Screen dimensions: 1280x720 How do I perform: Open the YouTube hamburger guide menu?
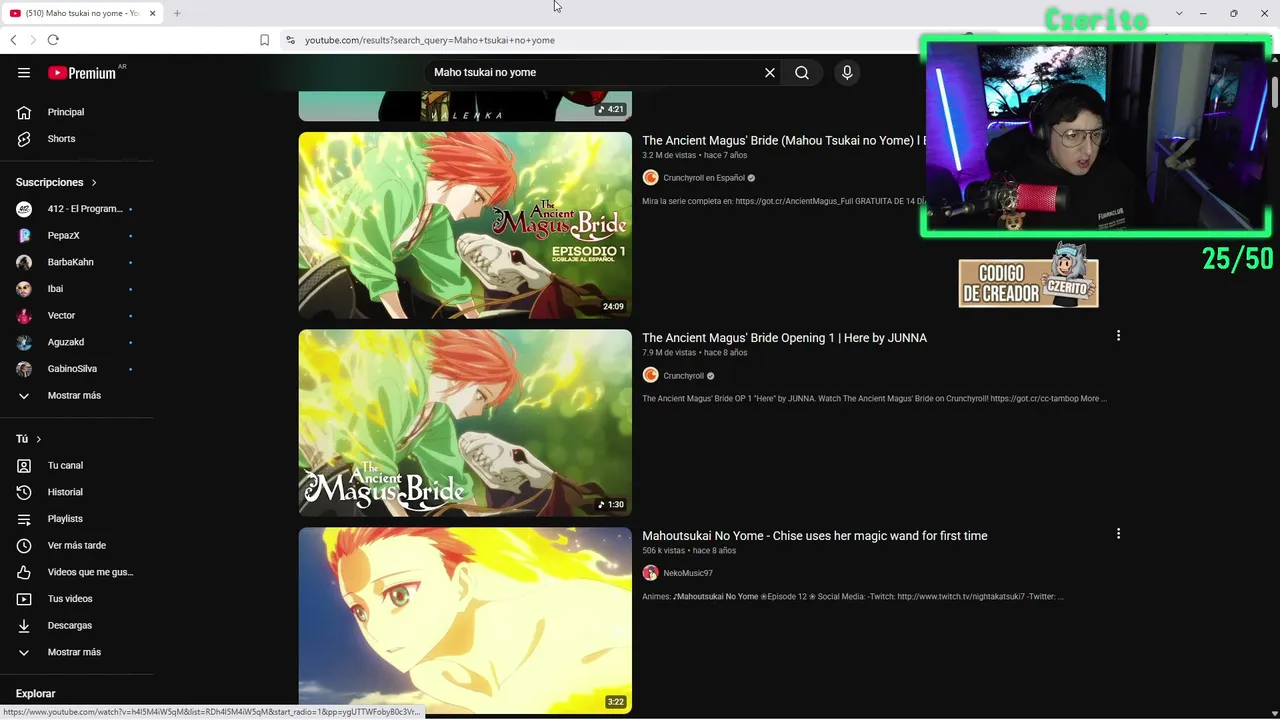(x=24, y=73)
